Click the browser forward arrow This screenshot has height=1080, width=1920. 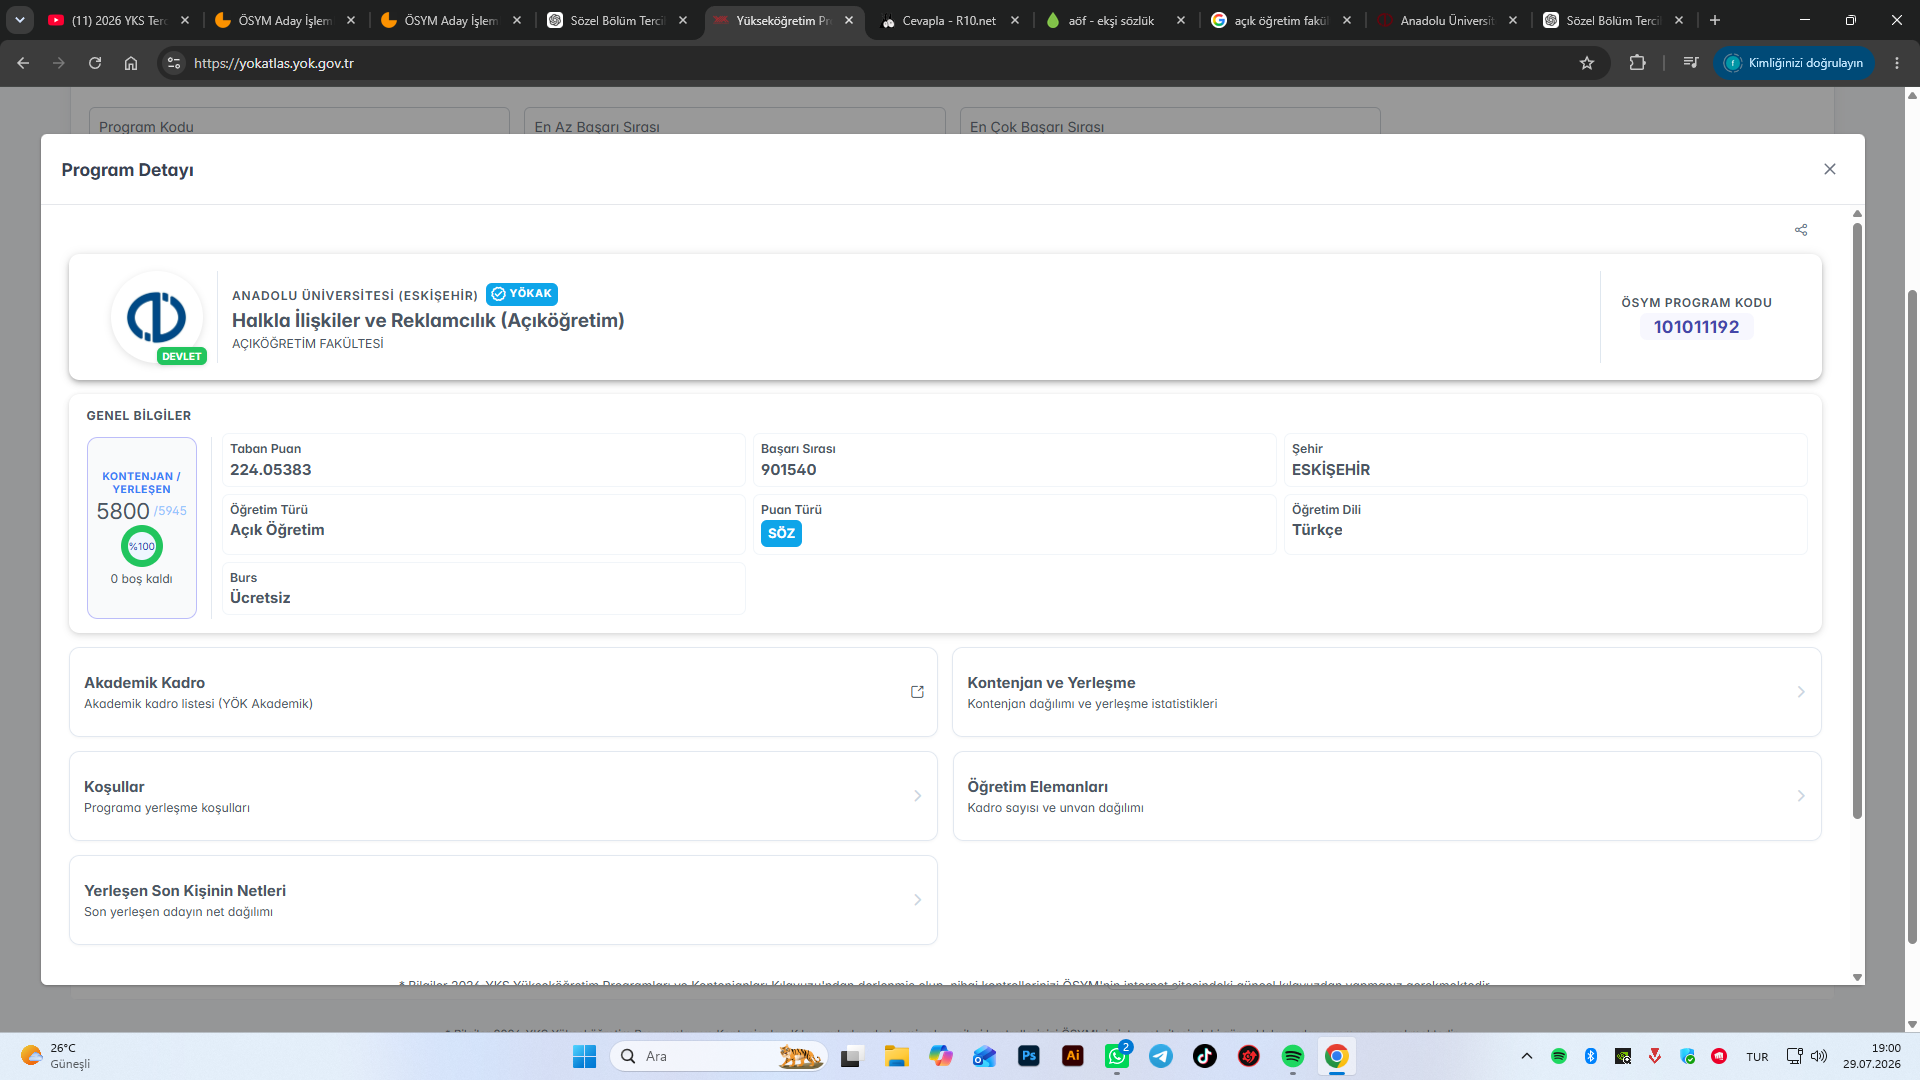(59, 63)
